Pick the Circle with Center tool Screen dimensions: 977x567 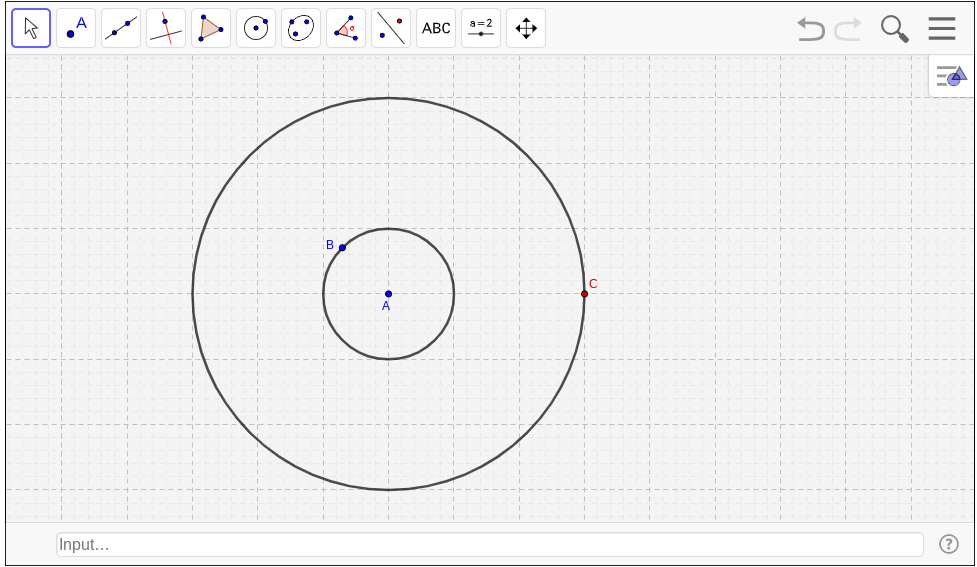256,28
